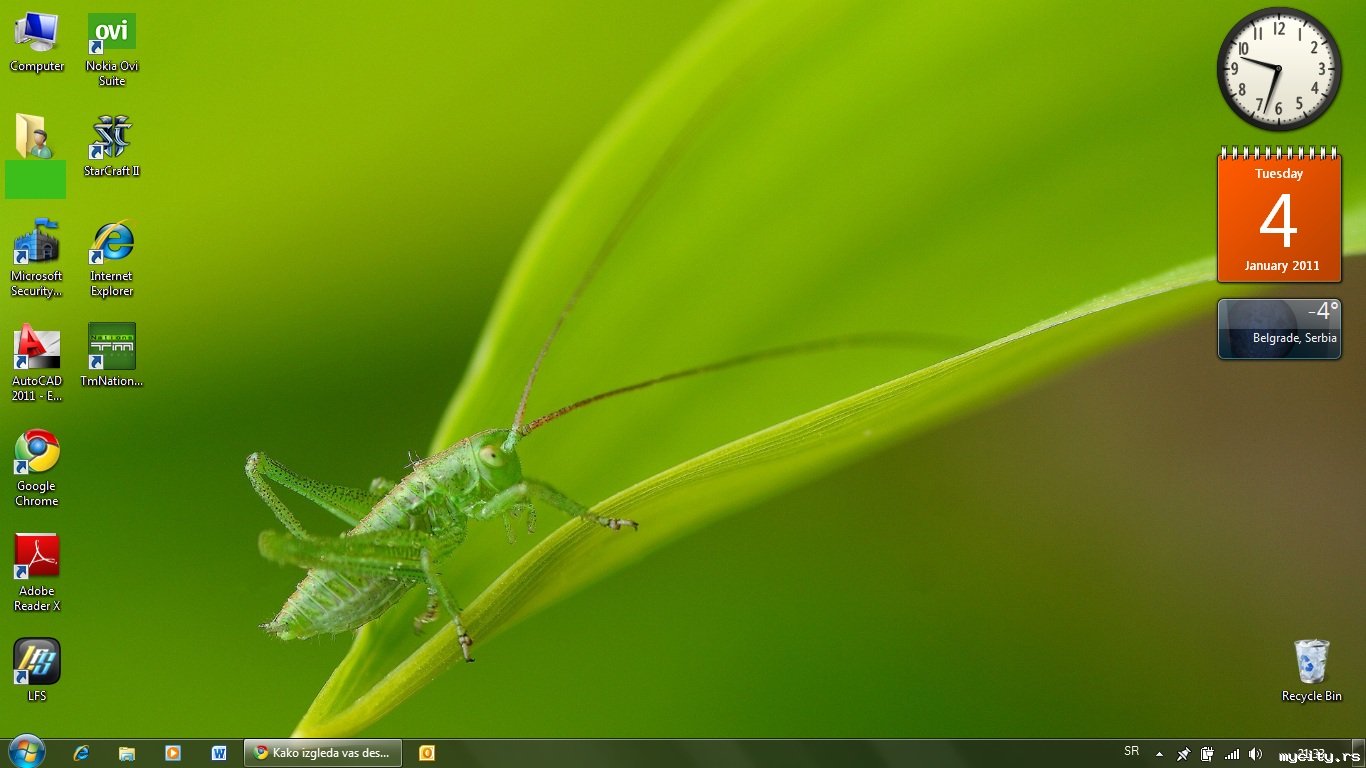Open AutoCAD 2011 desktop shortcut

click(37, 363)
